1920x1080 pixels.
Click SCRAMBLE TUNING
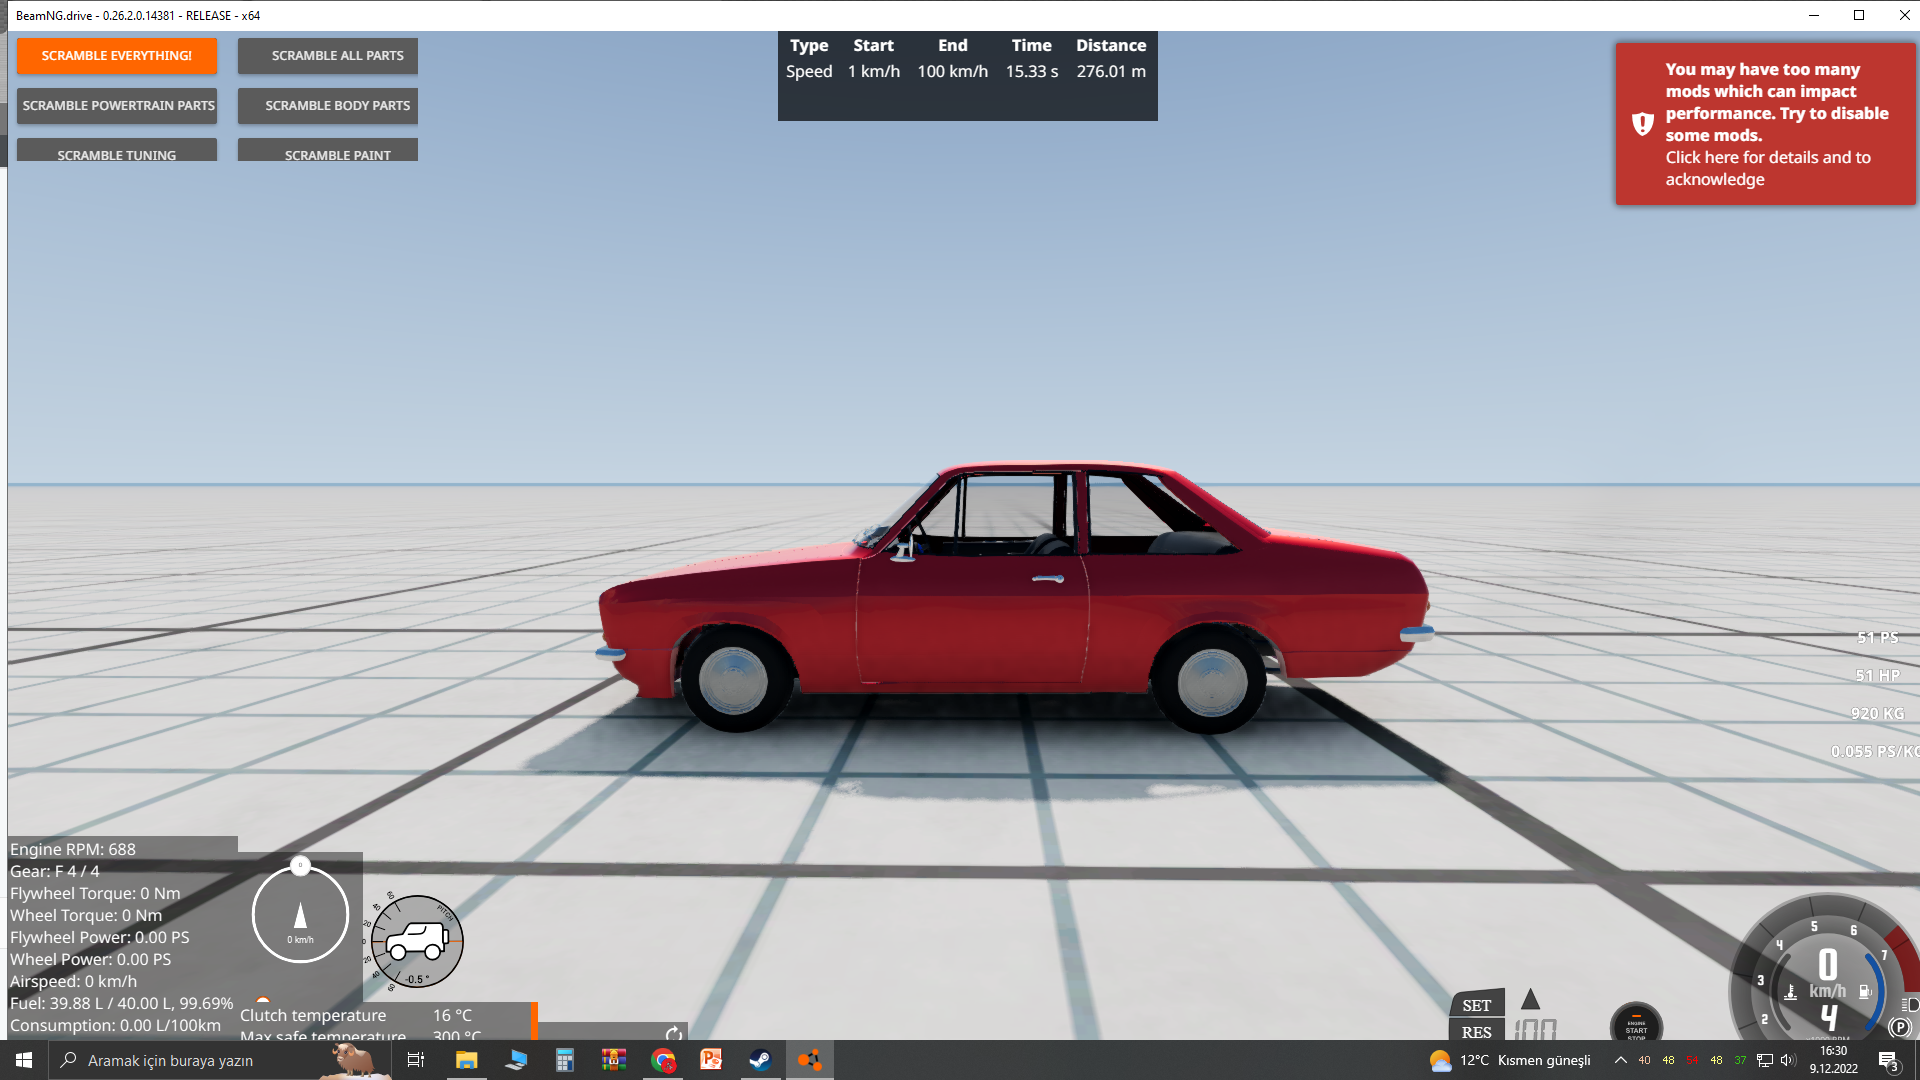(117, 151)
